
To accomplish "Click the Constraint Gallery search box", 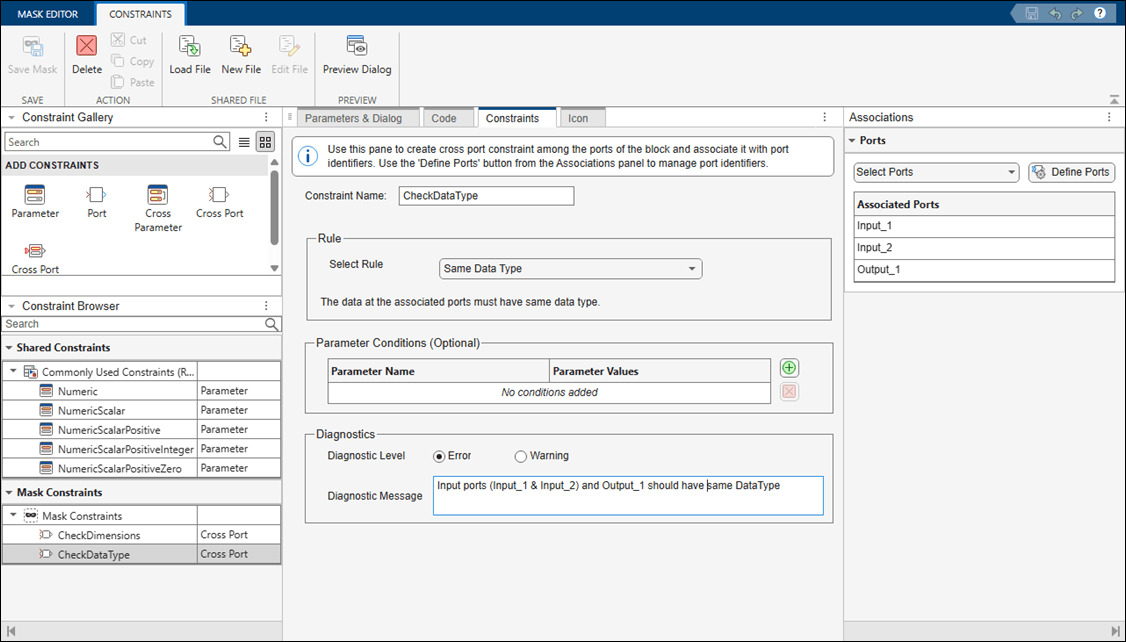I will tap(108, 142).
